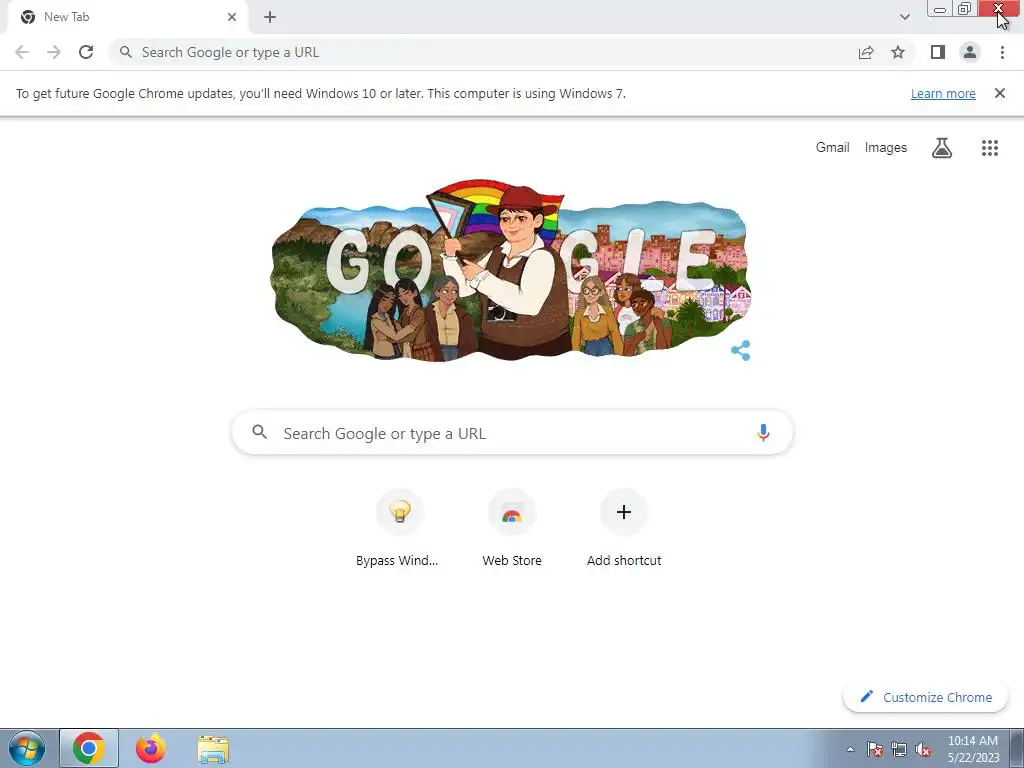Click magnifier icon in page search box
Image resolution: width=1024 pixels, height=768 pixels.
[x=259, y=432]
